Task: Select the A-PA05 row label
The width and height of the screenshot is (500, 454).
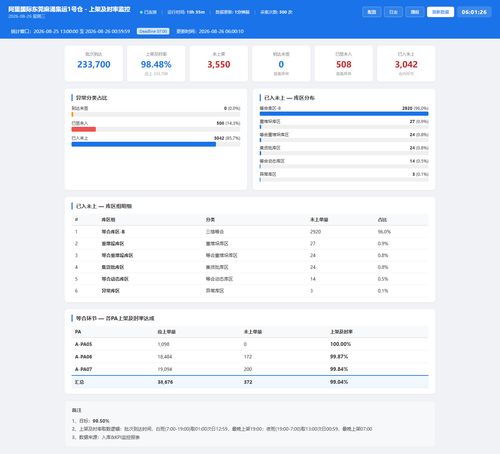Action: [83, 344]
